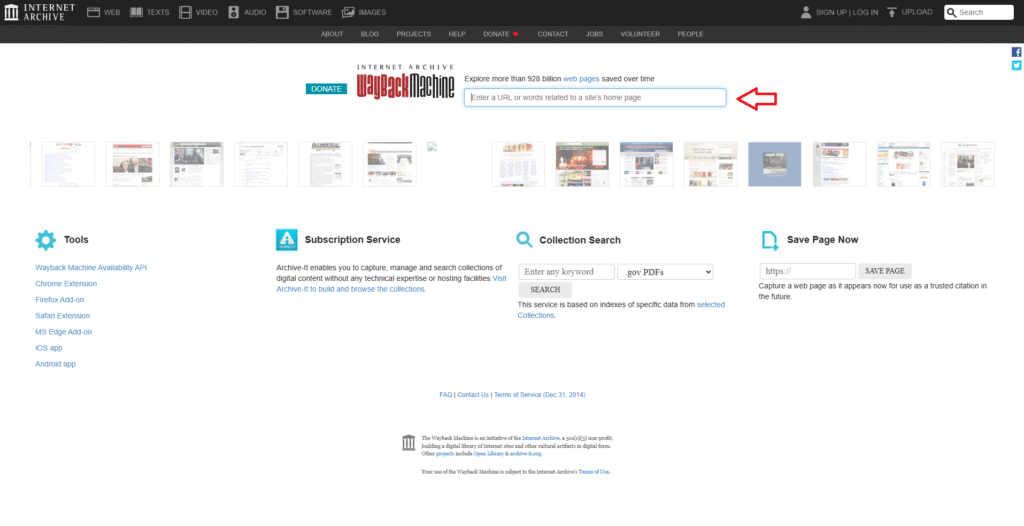Open Wayback Machine Availability API link
The image size is (1024, 526).
point(91,268)
